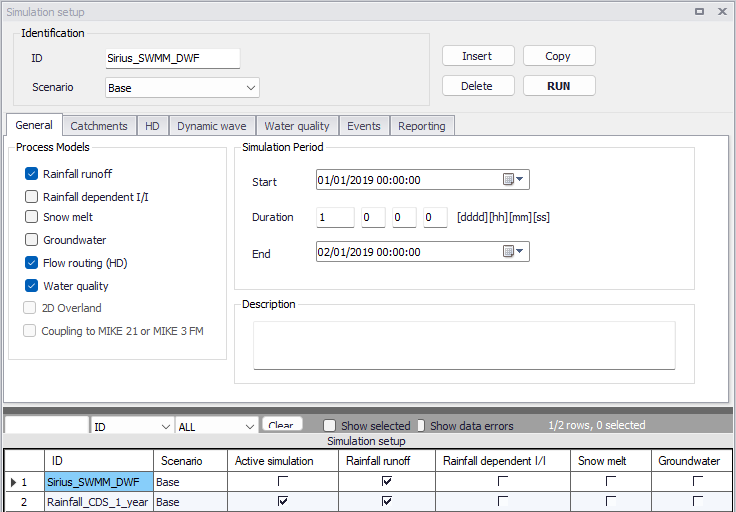Click the row 1 header selector
Screen dimensions: 736x512
point(24,481)
